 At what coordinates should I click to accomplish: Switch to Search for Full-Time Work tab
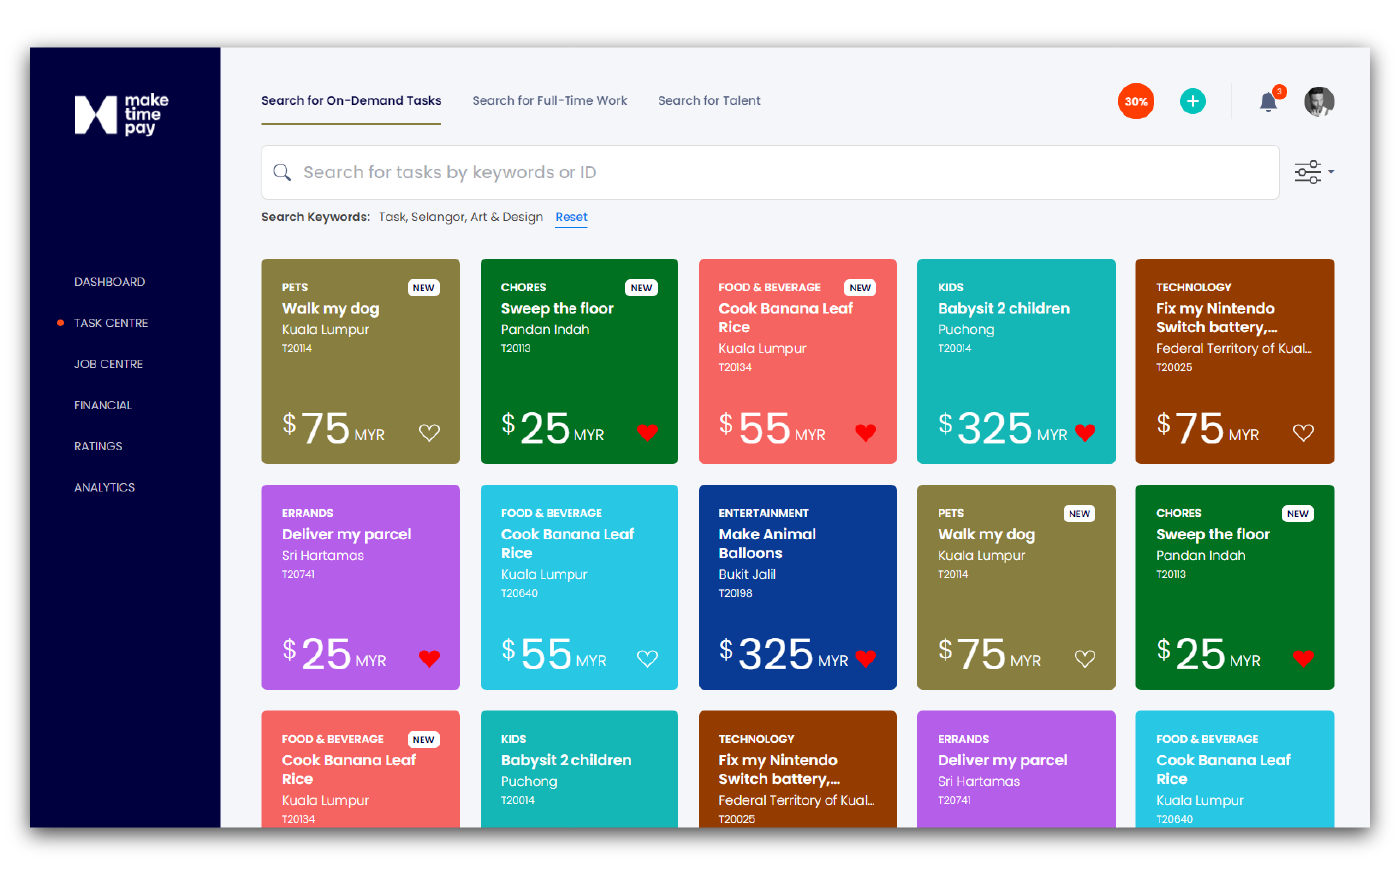coord(550,101)
